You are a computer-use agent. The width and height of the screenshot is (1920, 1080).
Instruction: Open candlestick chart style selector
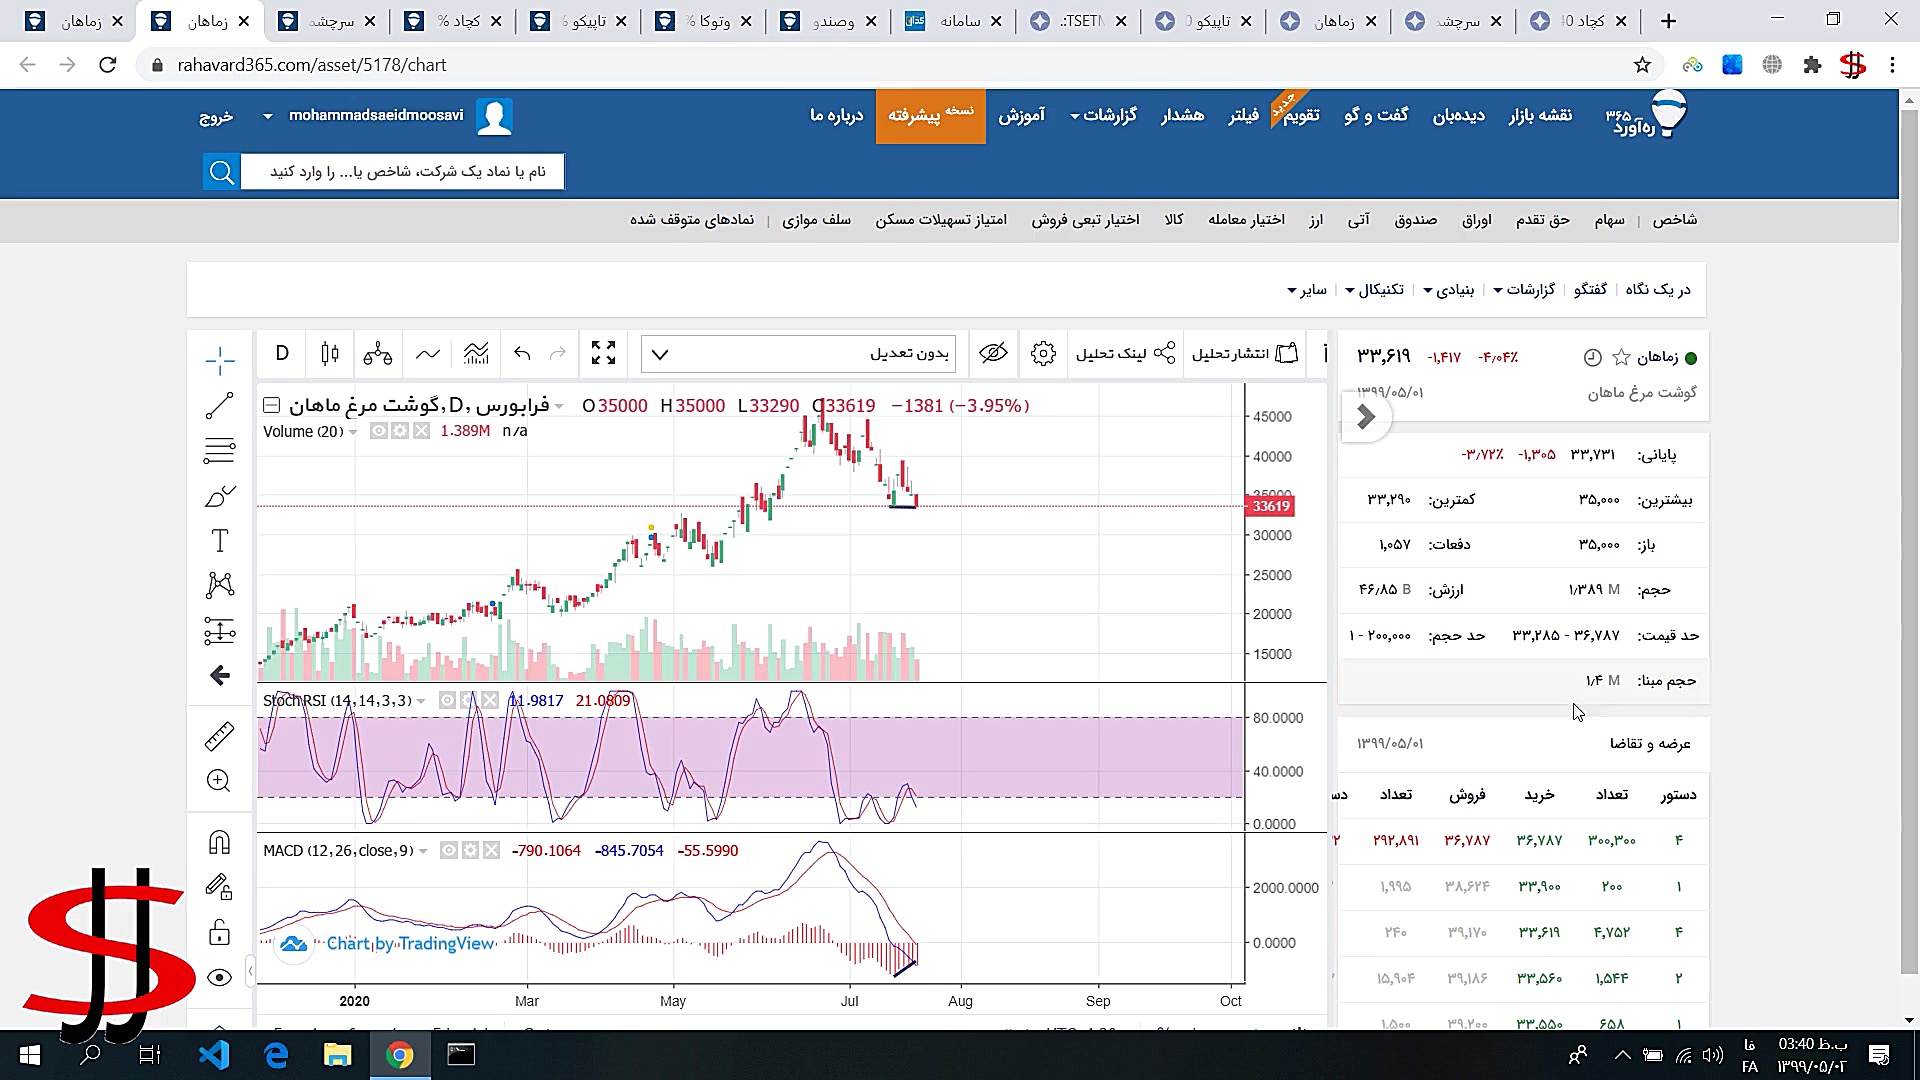pyautogui.click(x=330, y=353)
